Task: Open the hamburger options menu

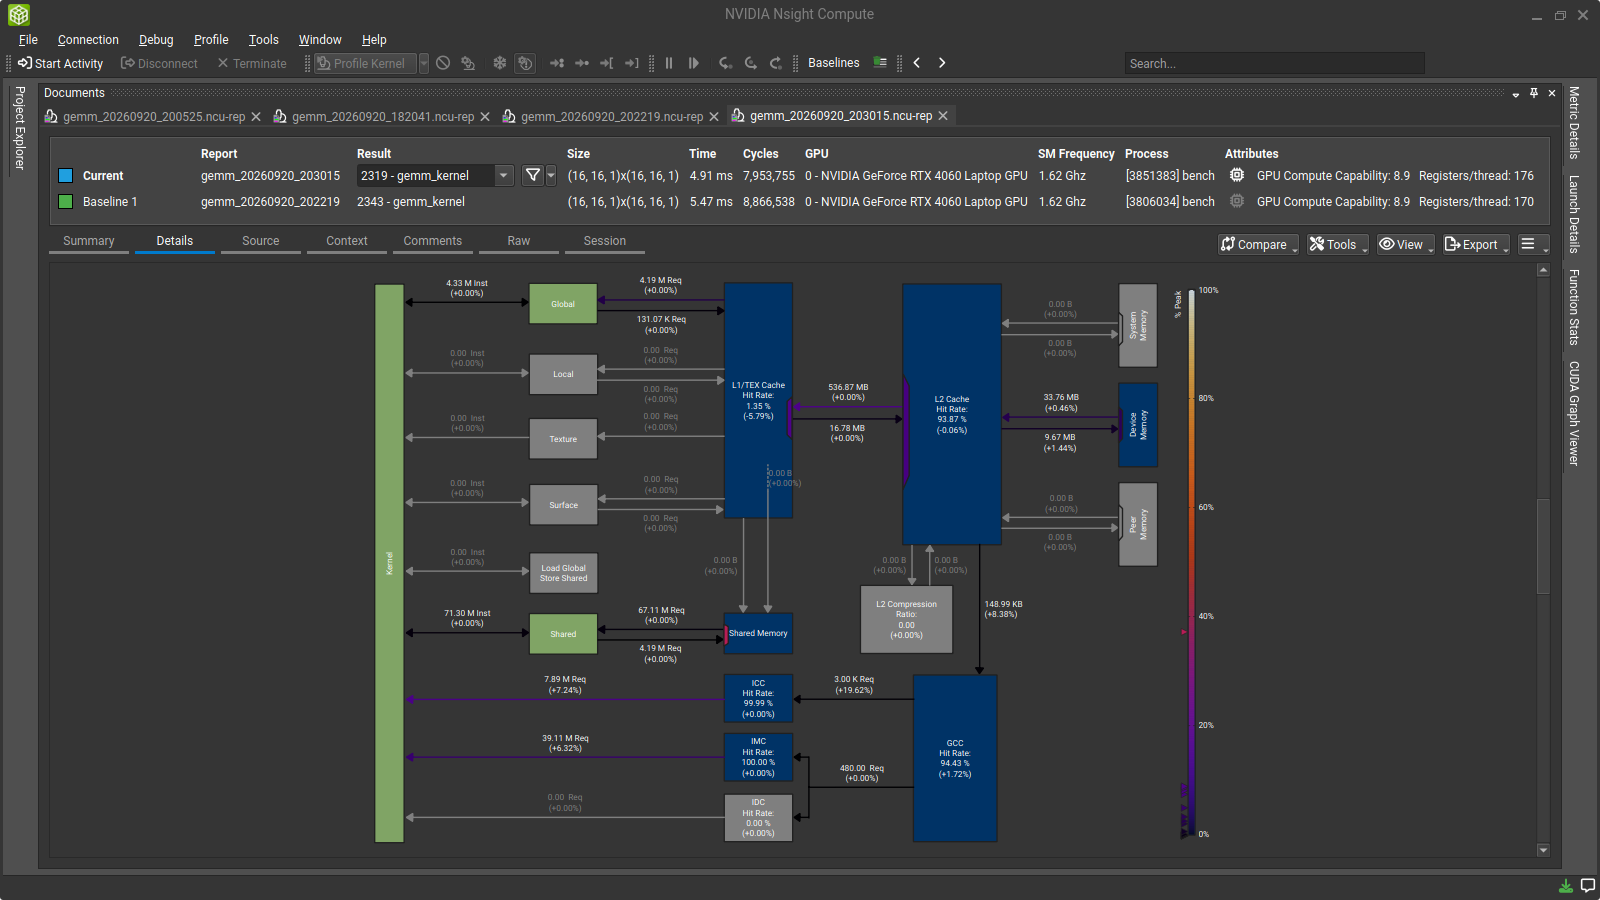Action: [x=1533, y=245]
